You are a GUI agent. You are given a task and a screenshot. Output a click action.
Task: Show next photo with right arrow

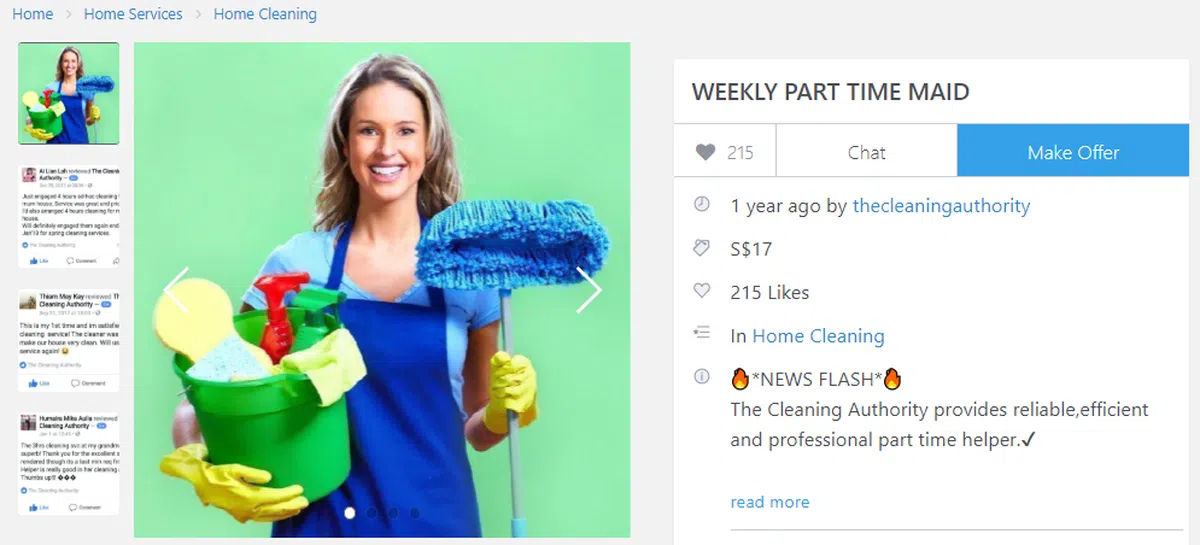coord(589,290)
